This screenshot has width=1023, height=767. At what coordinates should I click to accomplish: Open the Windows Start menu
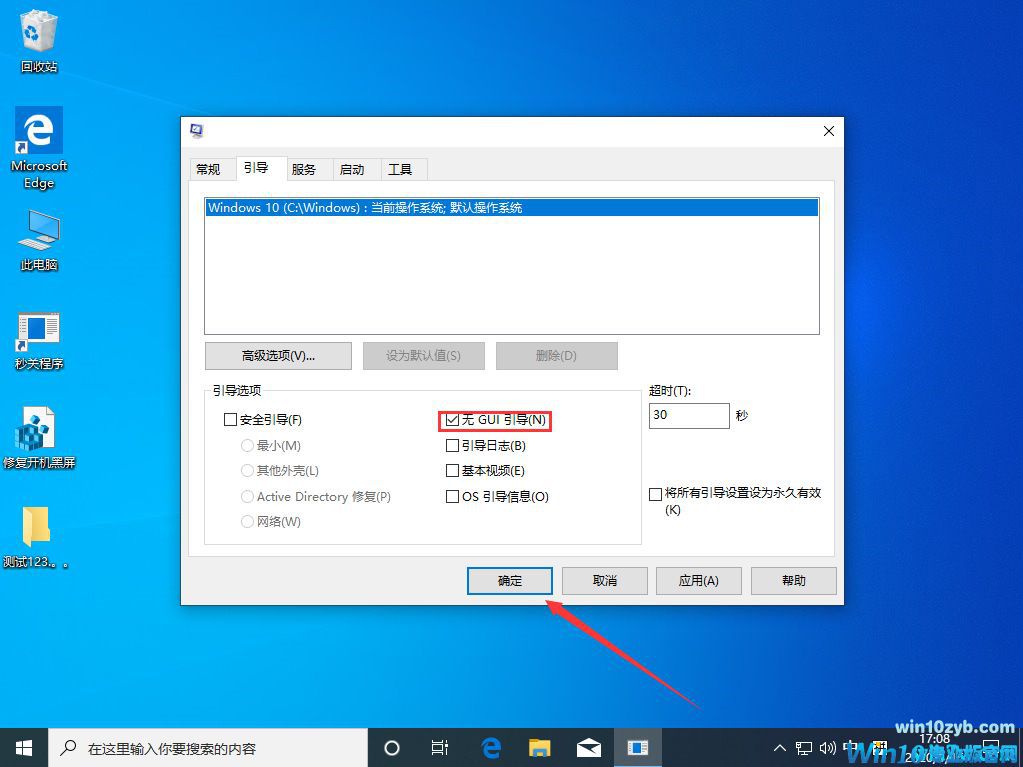[22, 747]
